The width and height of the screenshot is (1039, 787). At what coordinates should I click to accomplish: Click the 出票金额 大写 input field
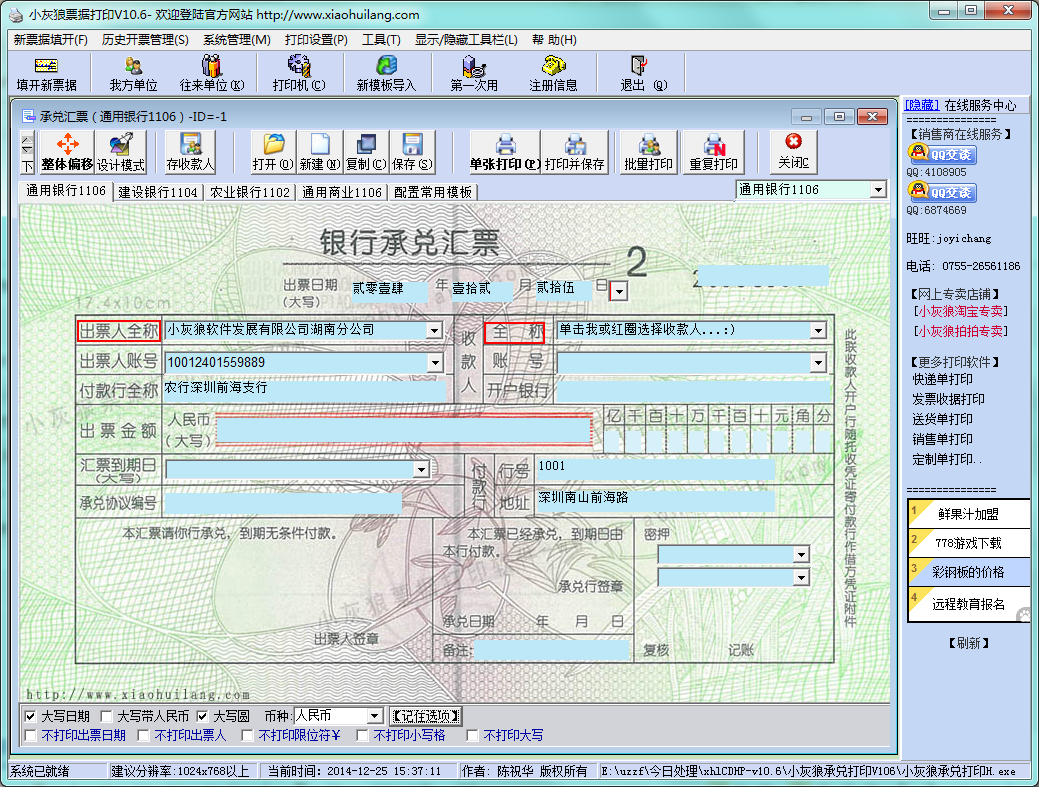pyautogui.click(x=403, y=429)
